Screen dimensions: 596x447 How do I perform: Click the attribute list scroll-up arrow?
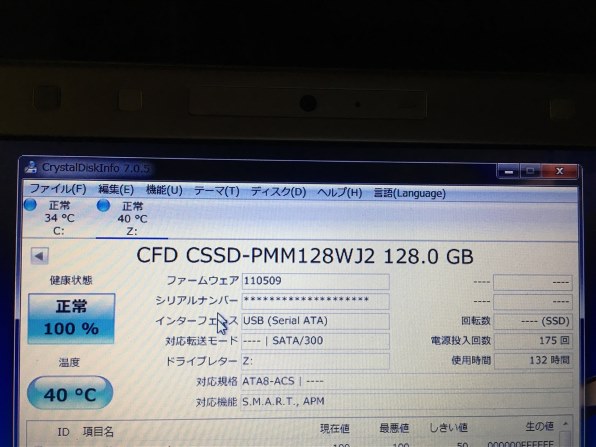pyautogui.click(x=565, y=424)
